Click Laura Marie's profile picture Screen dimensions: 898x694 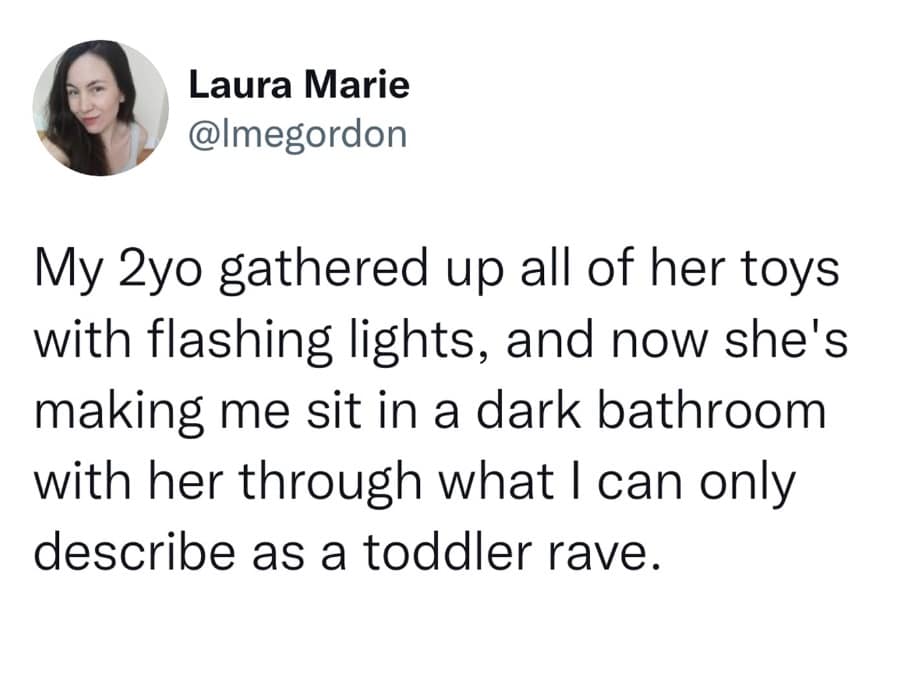100,108
